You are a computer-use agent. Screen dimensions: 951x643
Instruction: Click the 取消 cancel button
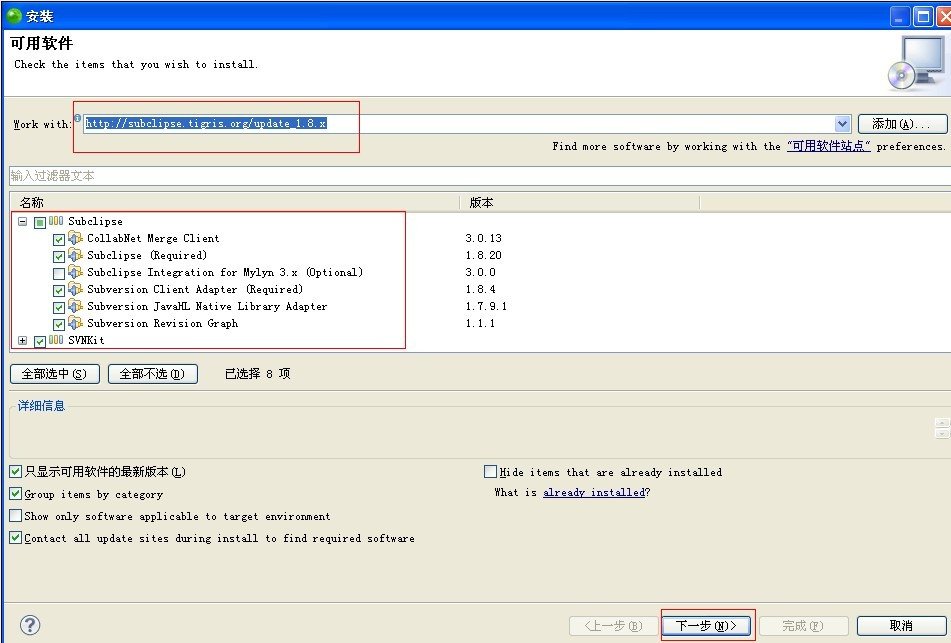(901, 625)
